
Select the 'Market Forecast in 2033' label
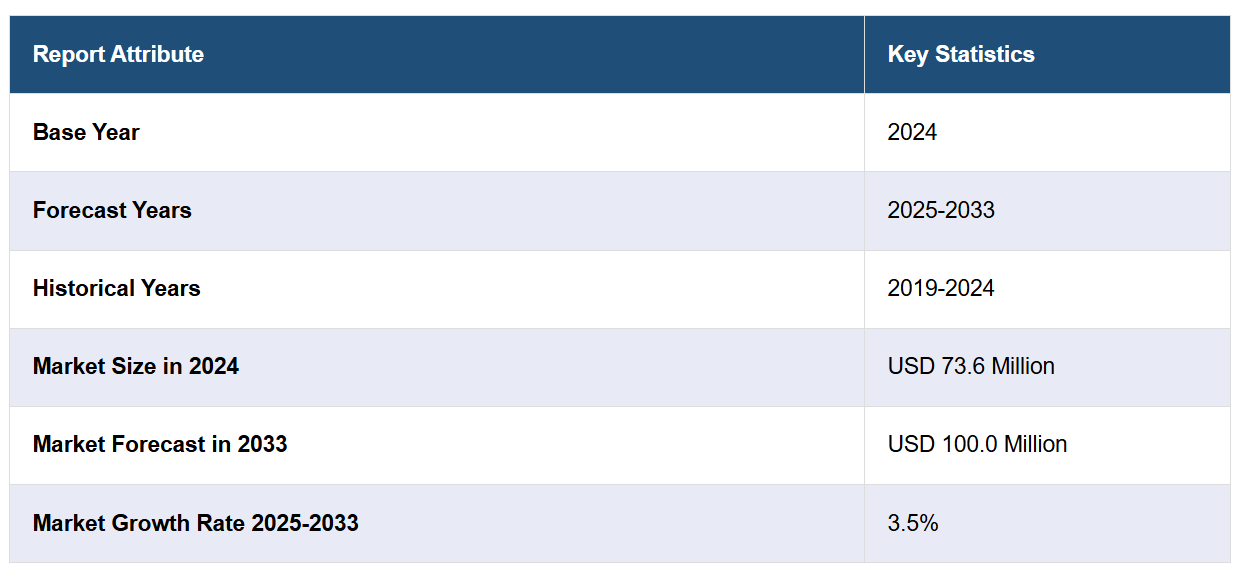(160, 444)
